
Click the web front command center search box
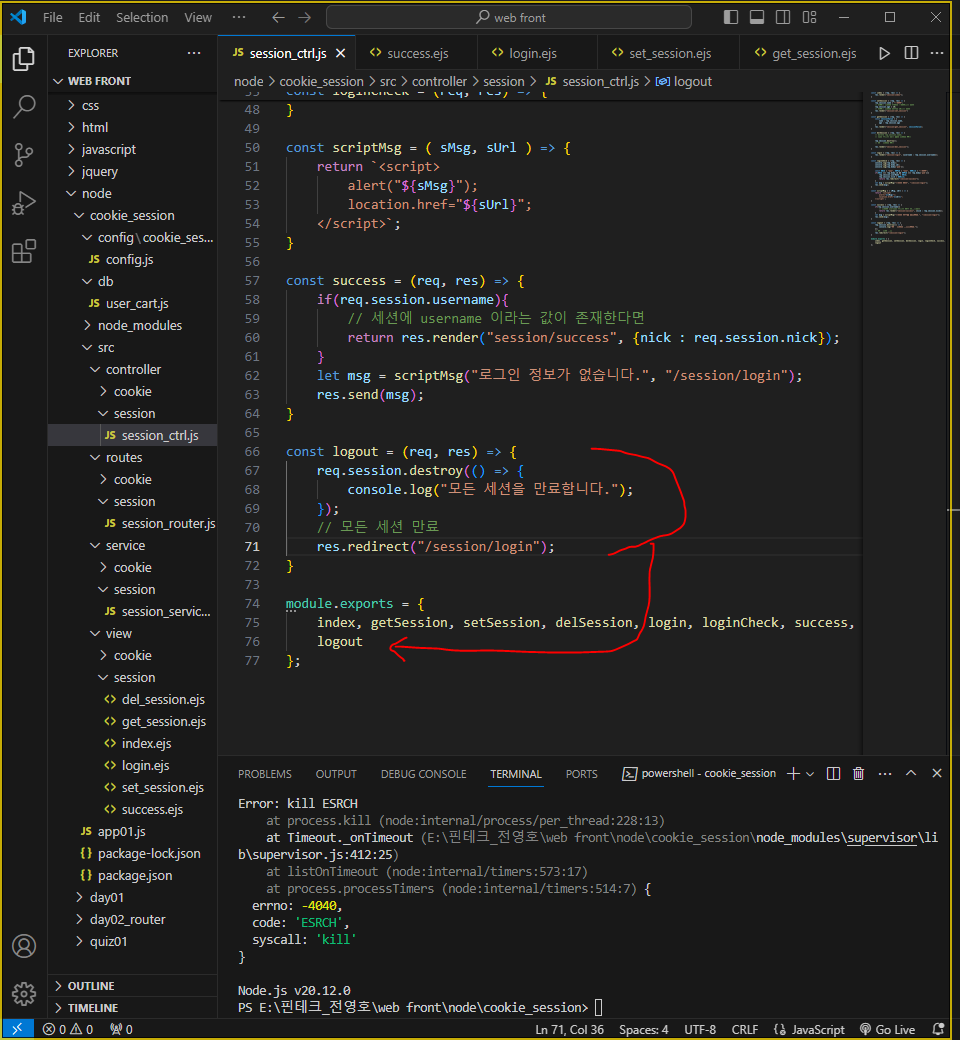tap(509, 17)
